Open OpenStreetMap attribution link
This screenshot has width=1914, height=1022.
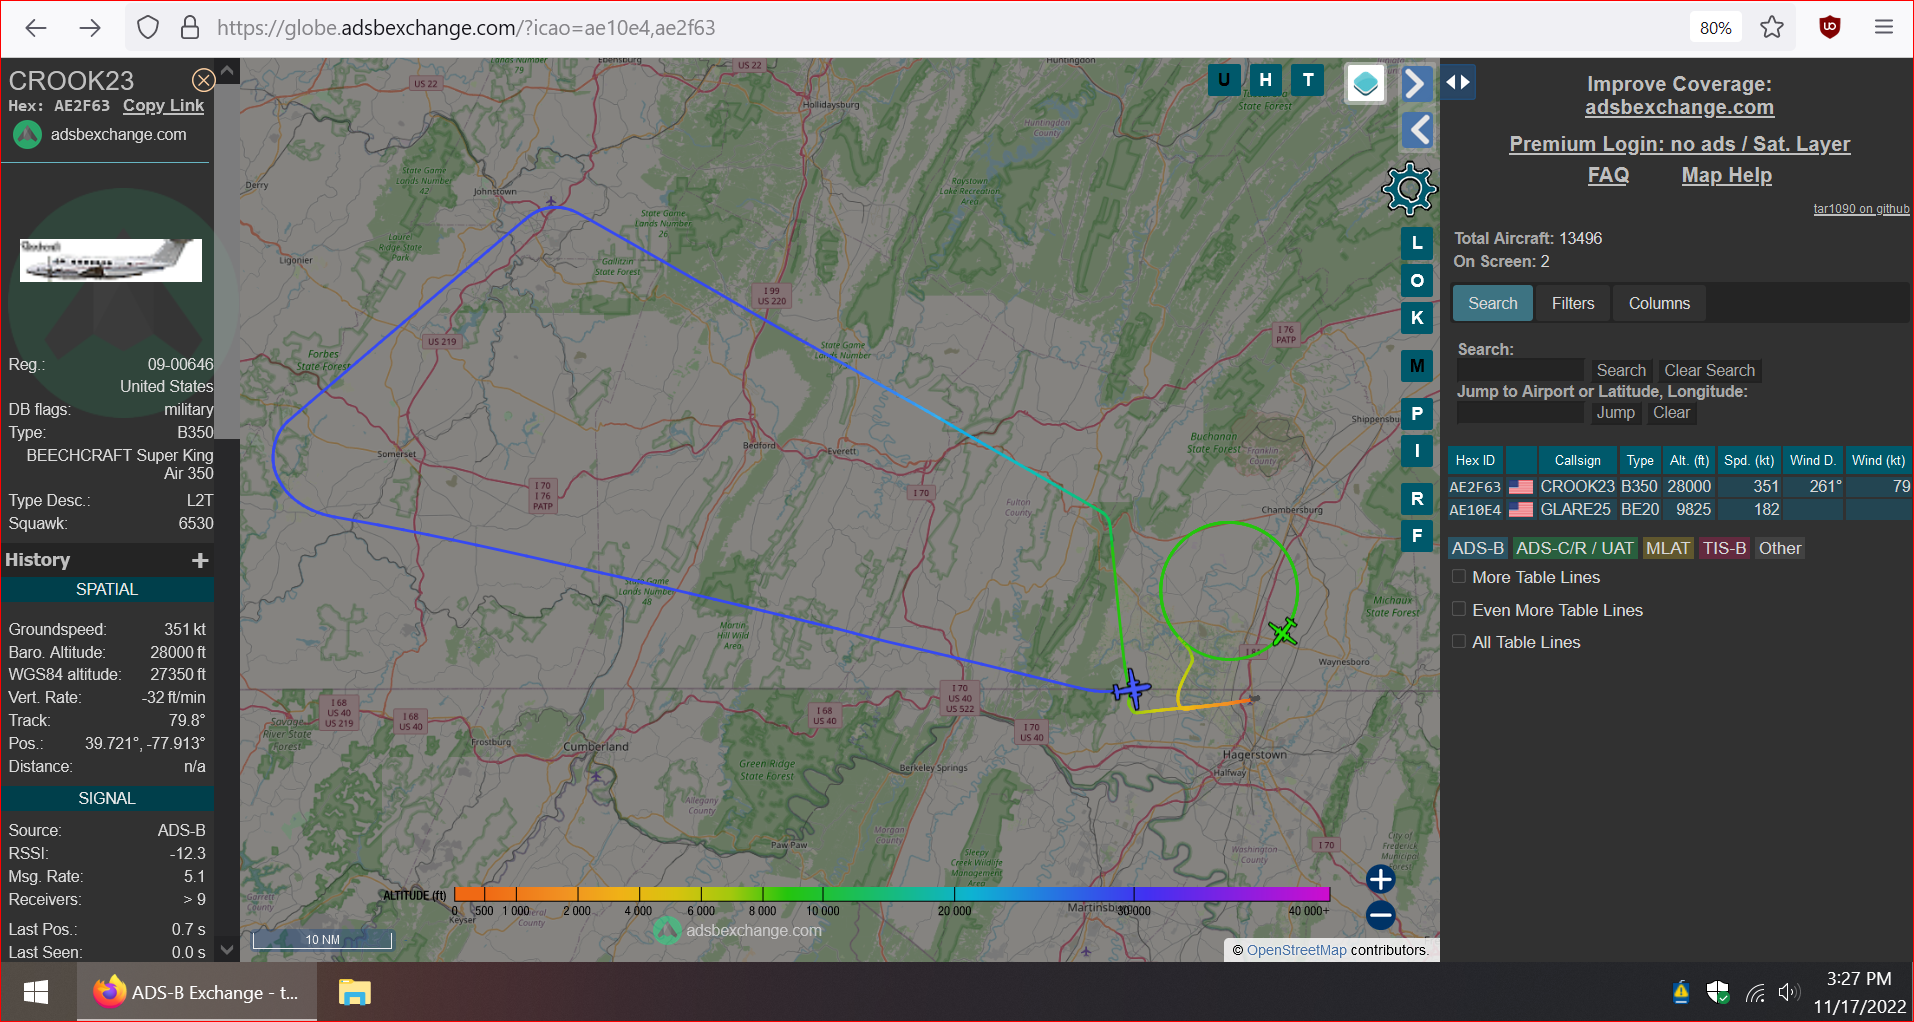[1296, 950]
